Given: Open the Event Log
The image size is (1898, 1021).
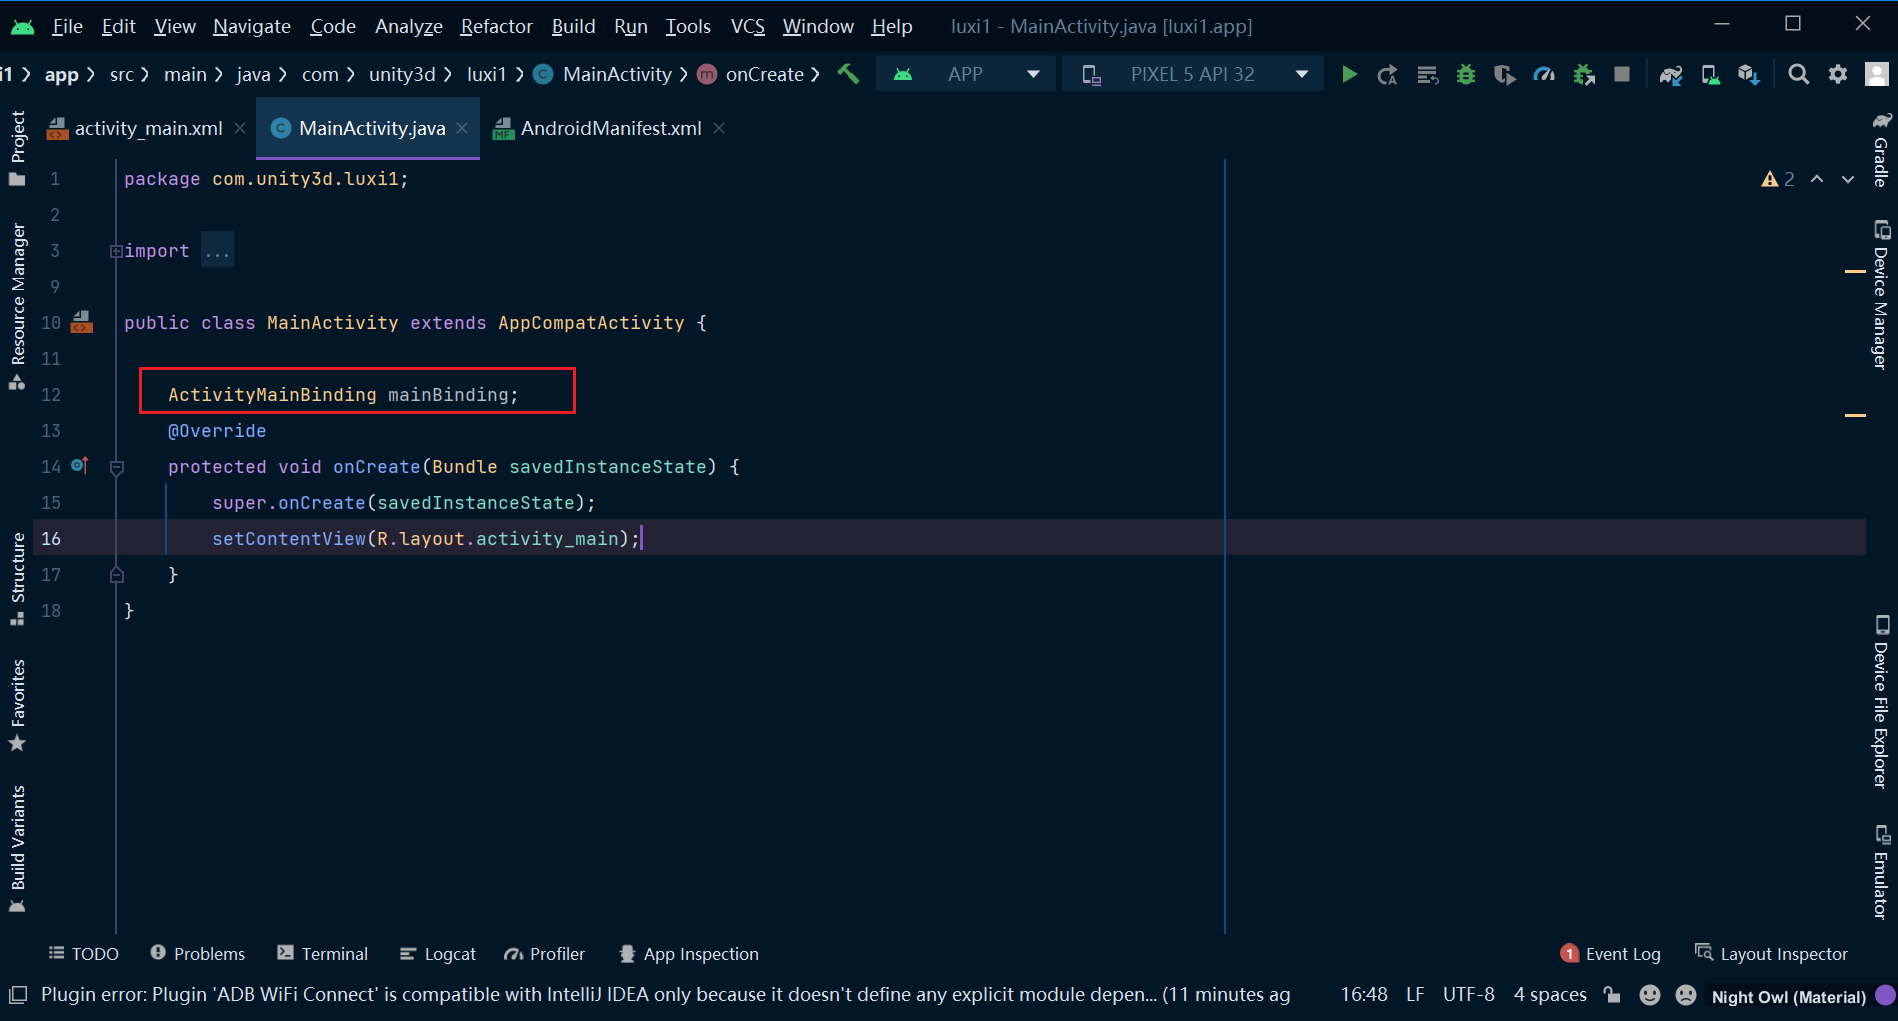Looking at the screenshot, I should pyautogui.click(x=1610, y=954).
